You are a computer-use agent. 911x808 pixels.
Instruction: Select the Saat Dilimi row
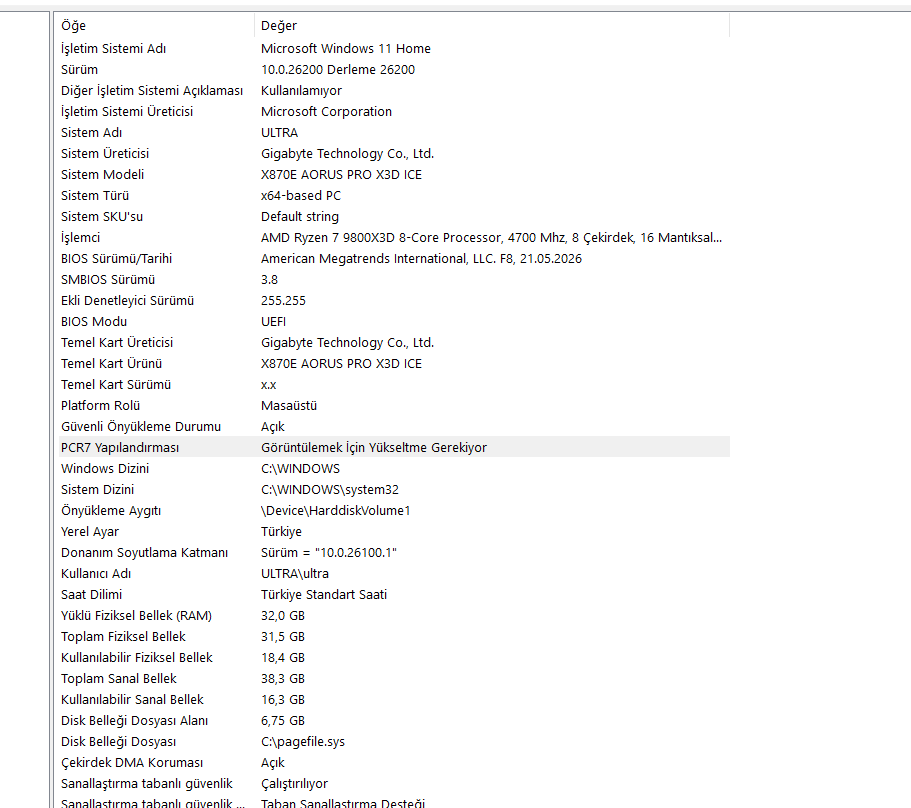click(394, 595)
